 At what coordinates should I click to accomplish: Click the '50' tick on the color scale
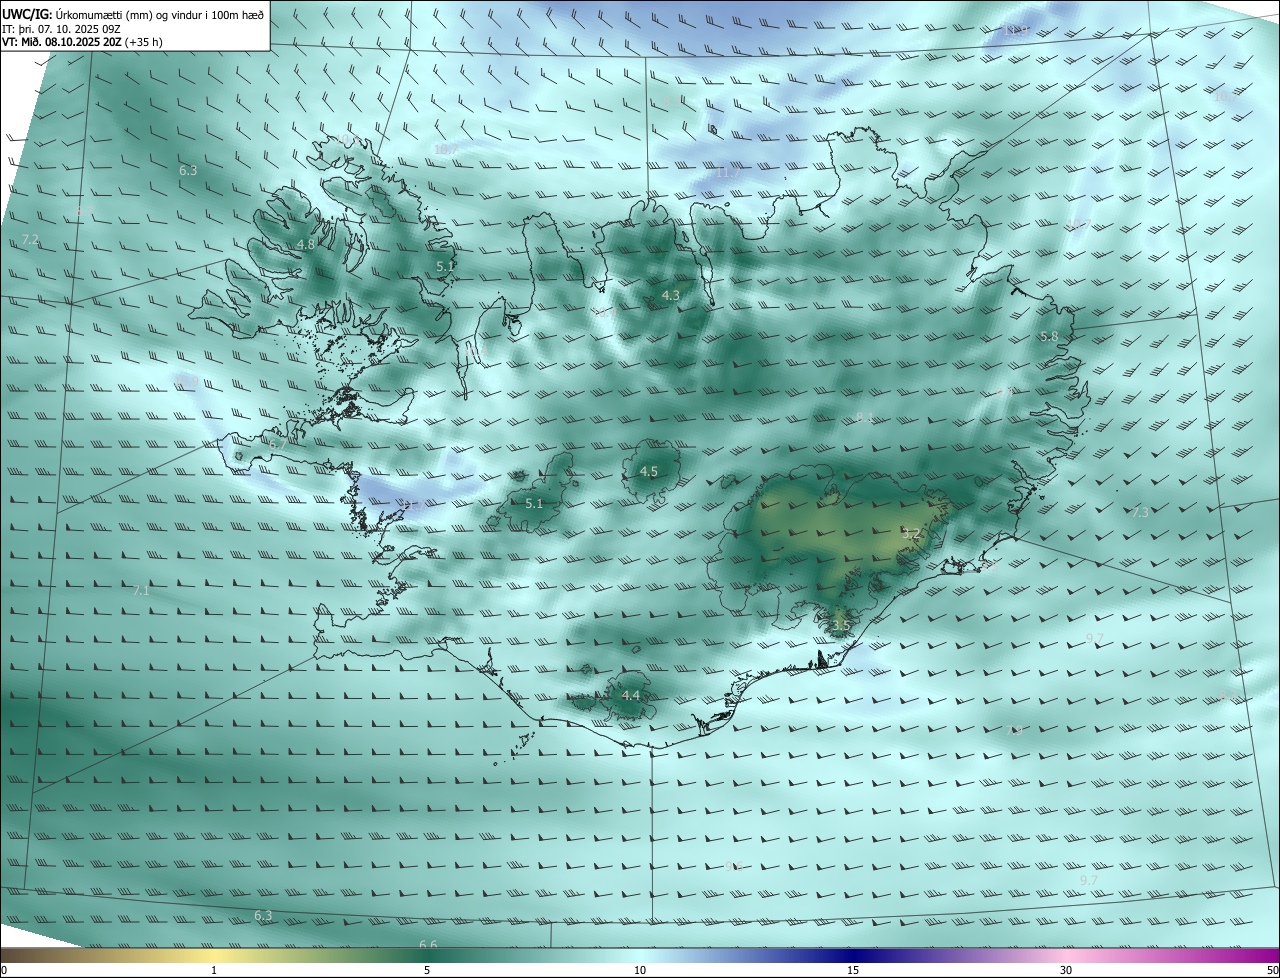pos(1271,970)
